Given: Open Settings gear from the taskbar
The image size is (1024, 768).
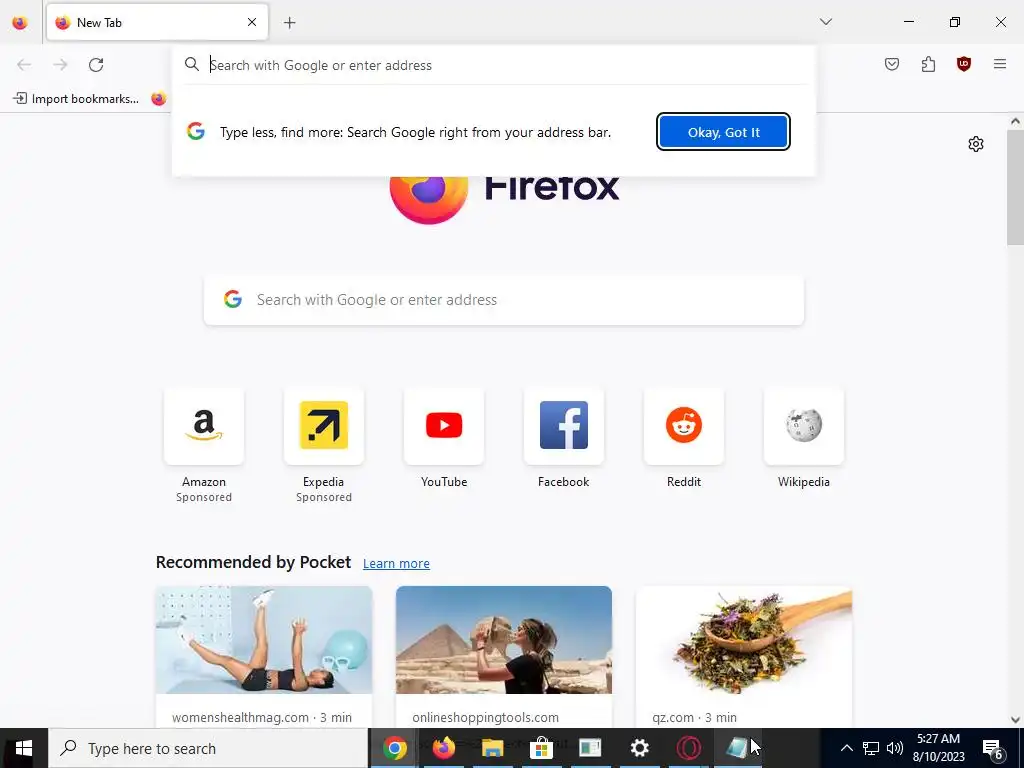Looking at the screenshot, I should pyautogui.click(x=639, y=748).
